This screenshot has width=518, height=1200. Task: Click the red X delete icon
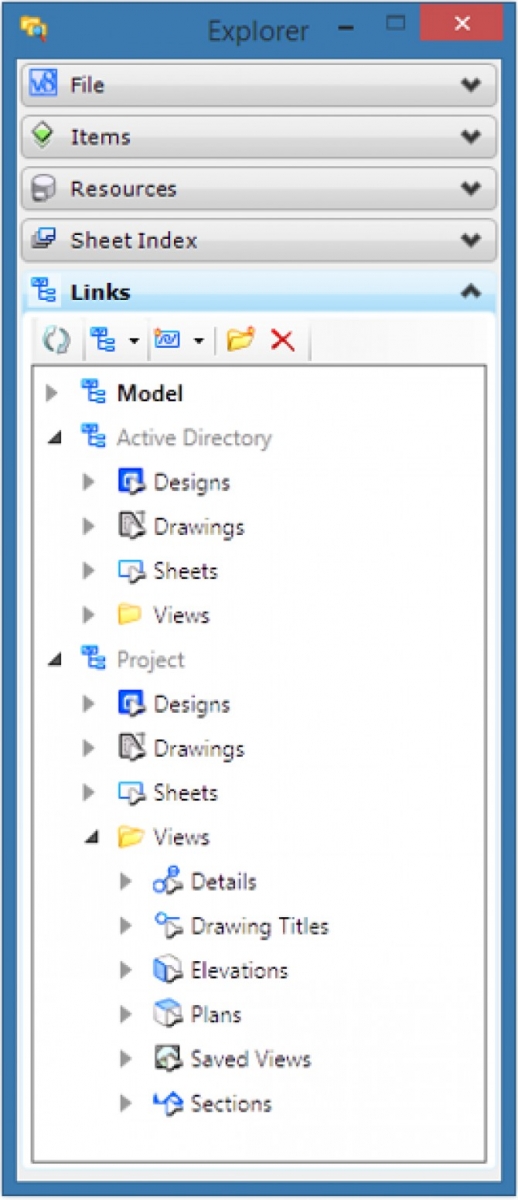[x=283, y=340]
